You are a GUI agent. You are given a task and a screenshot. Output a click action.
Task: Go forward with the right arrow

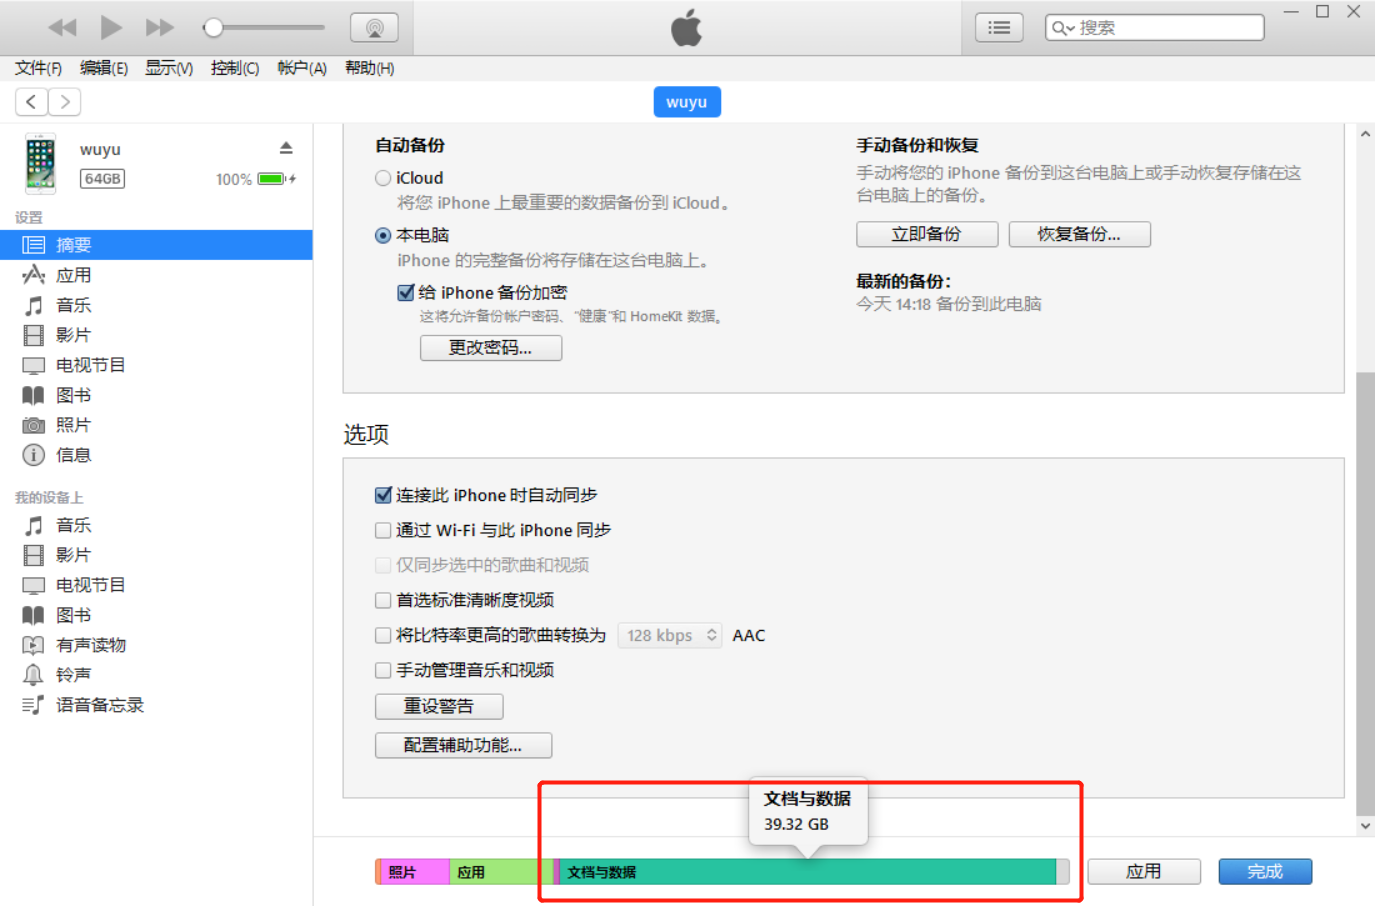[x=65, y=101]
